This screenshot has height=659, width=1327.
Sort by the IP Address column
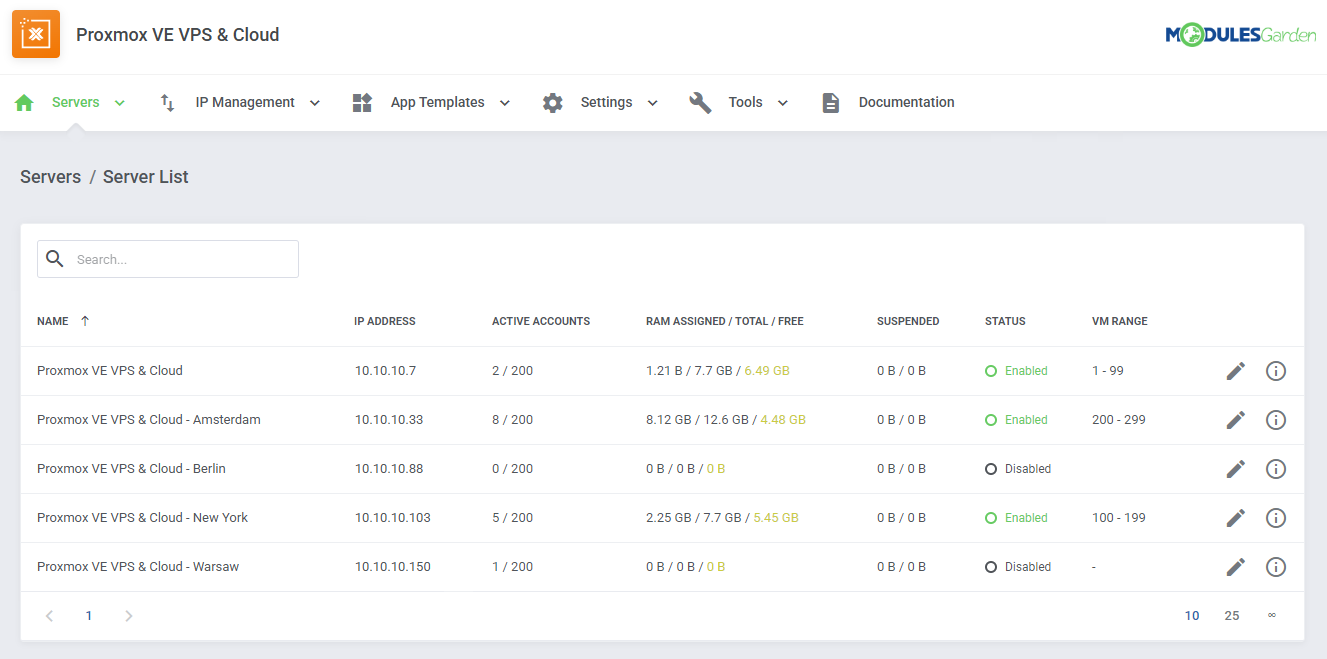pos(385,321)
